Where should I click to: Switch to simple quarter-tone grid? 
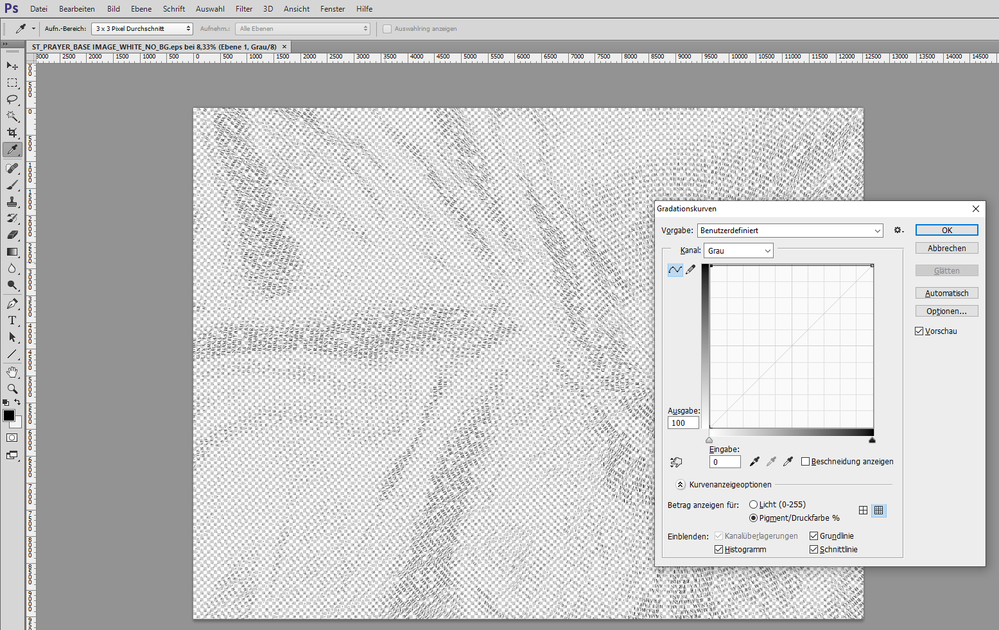(863, 510)
